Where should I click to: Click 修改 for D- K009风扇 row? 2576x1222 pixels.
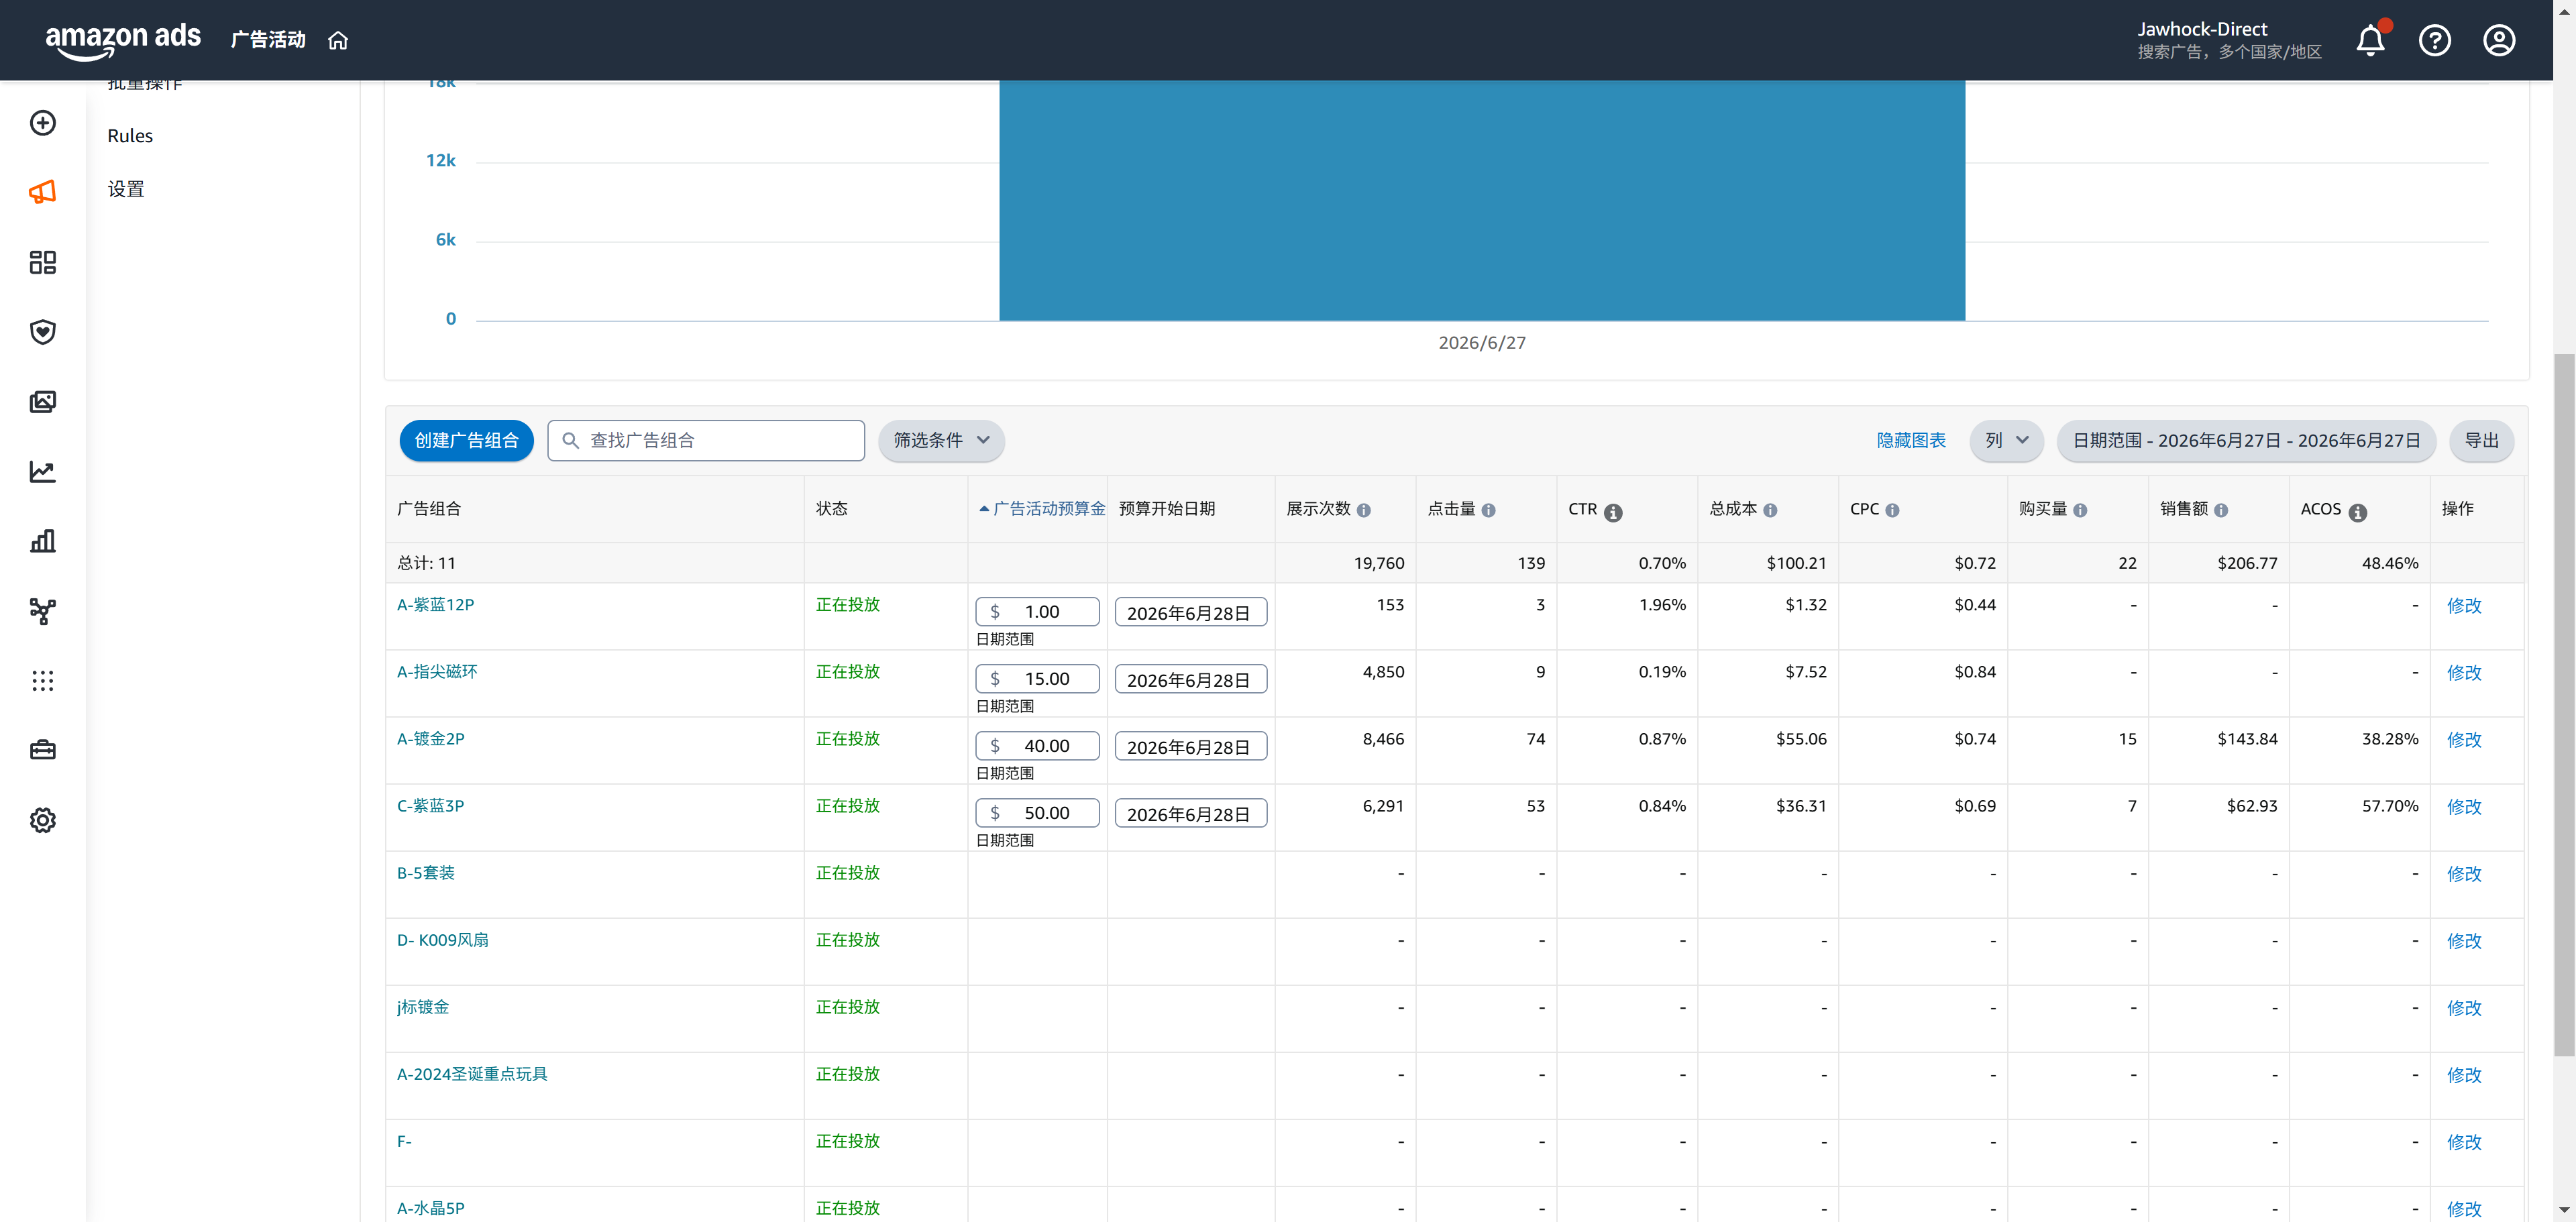(x=2464, y=940)
